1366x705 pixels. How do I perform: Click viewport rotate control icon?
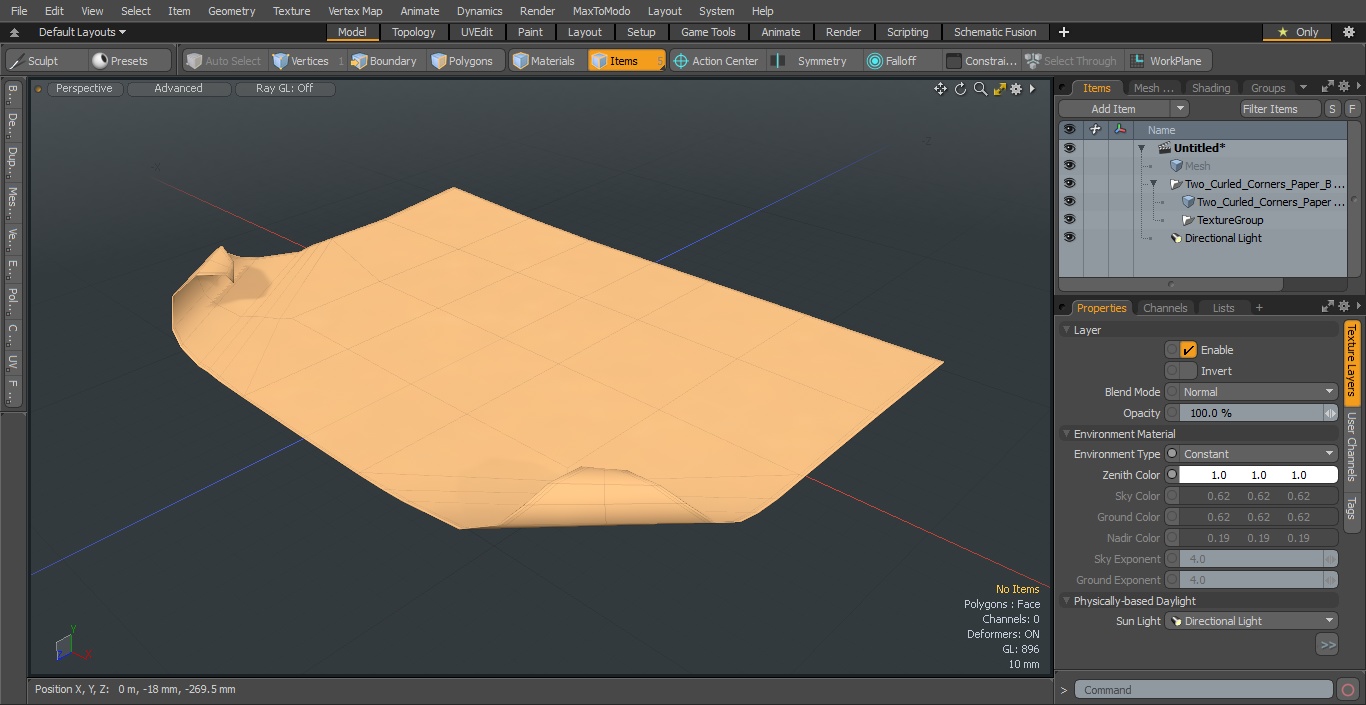click(960, 89)
